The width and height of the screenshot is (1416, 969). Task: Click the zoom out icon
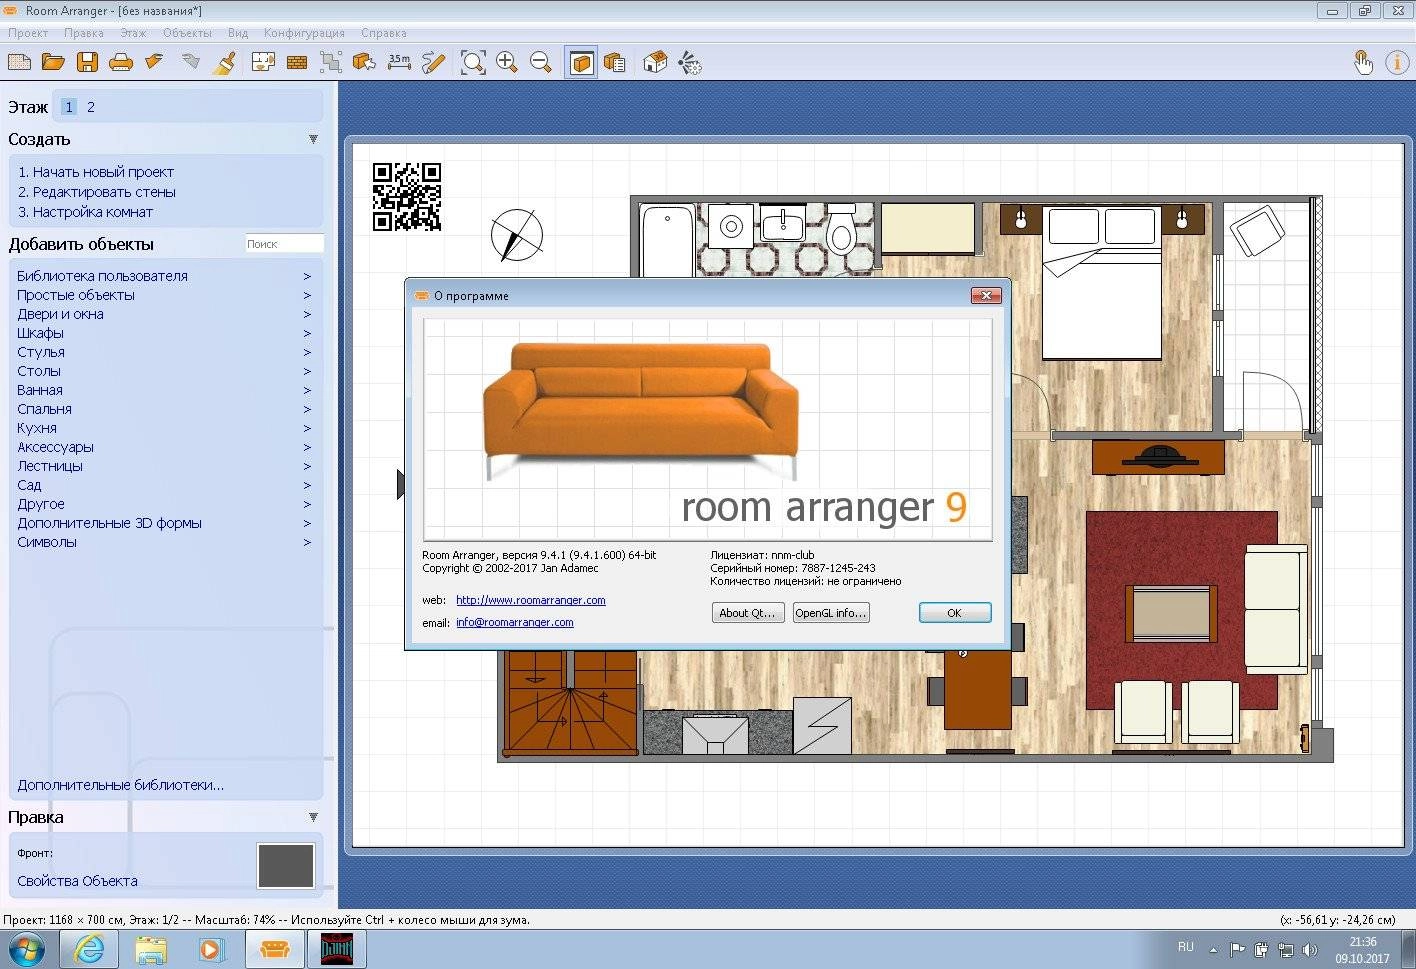(541, 62)
